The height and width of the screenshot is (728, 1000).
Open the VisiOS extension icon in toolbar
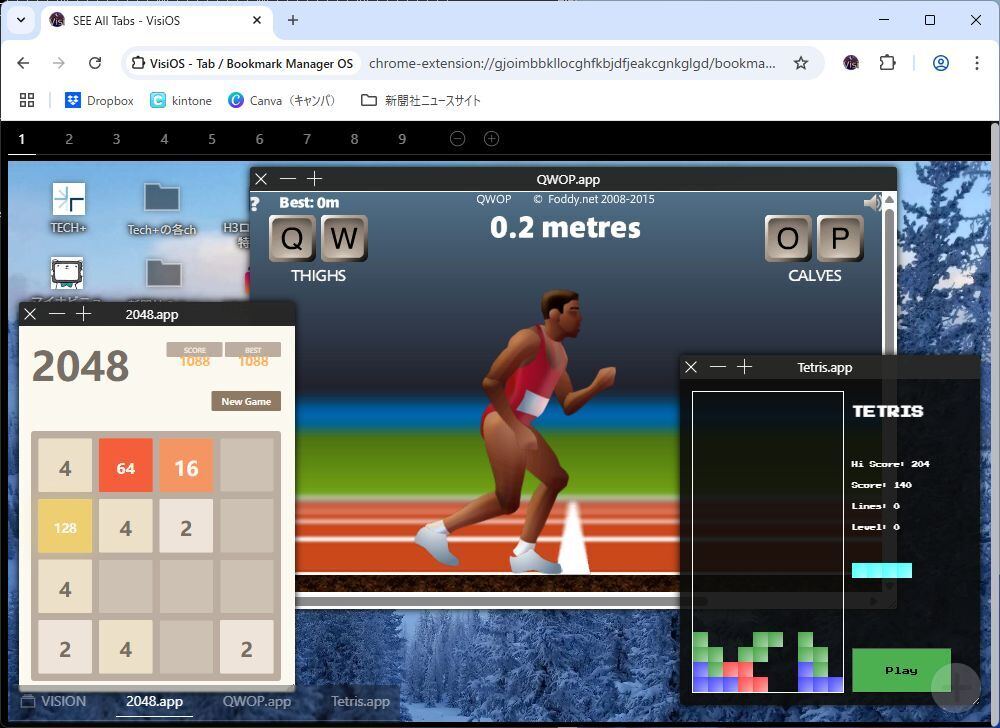click(x=851, y=63)
